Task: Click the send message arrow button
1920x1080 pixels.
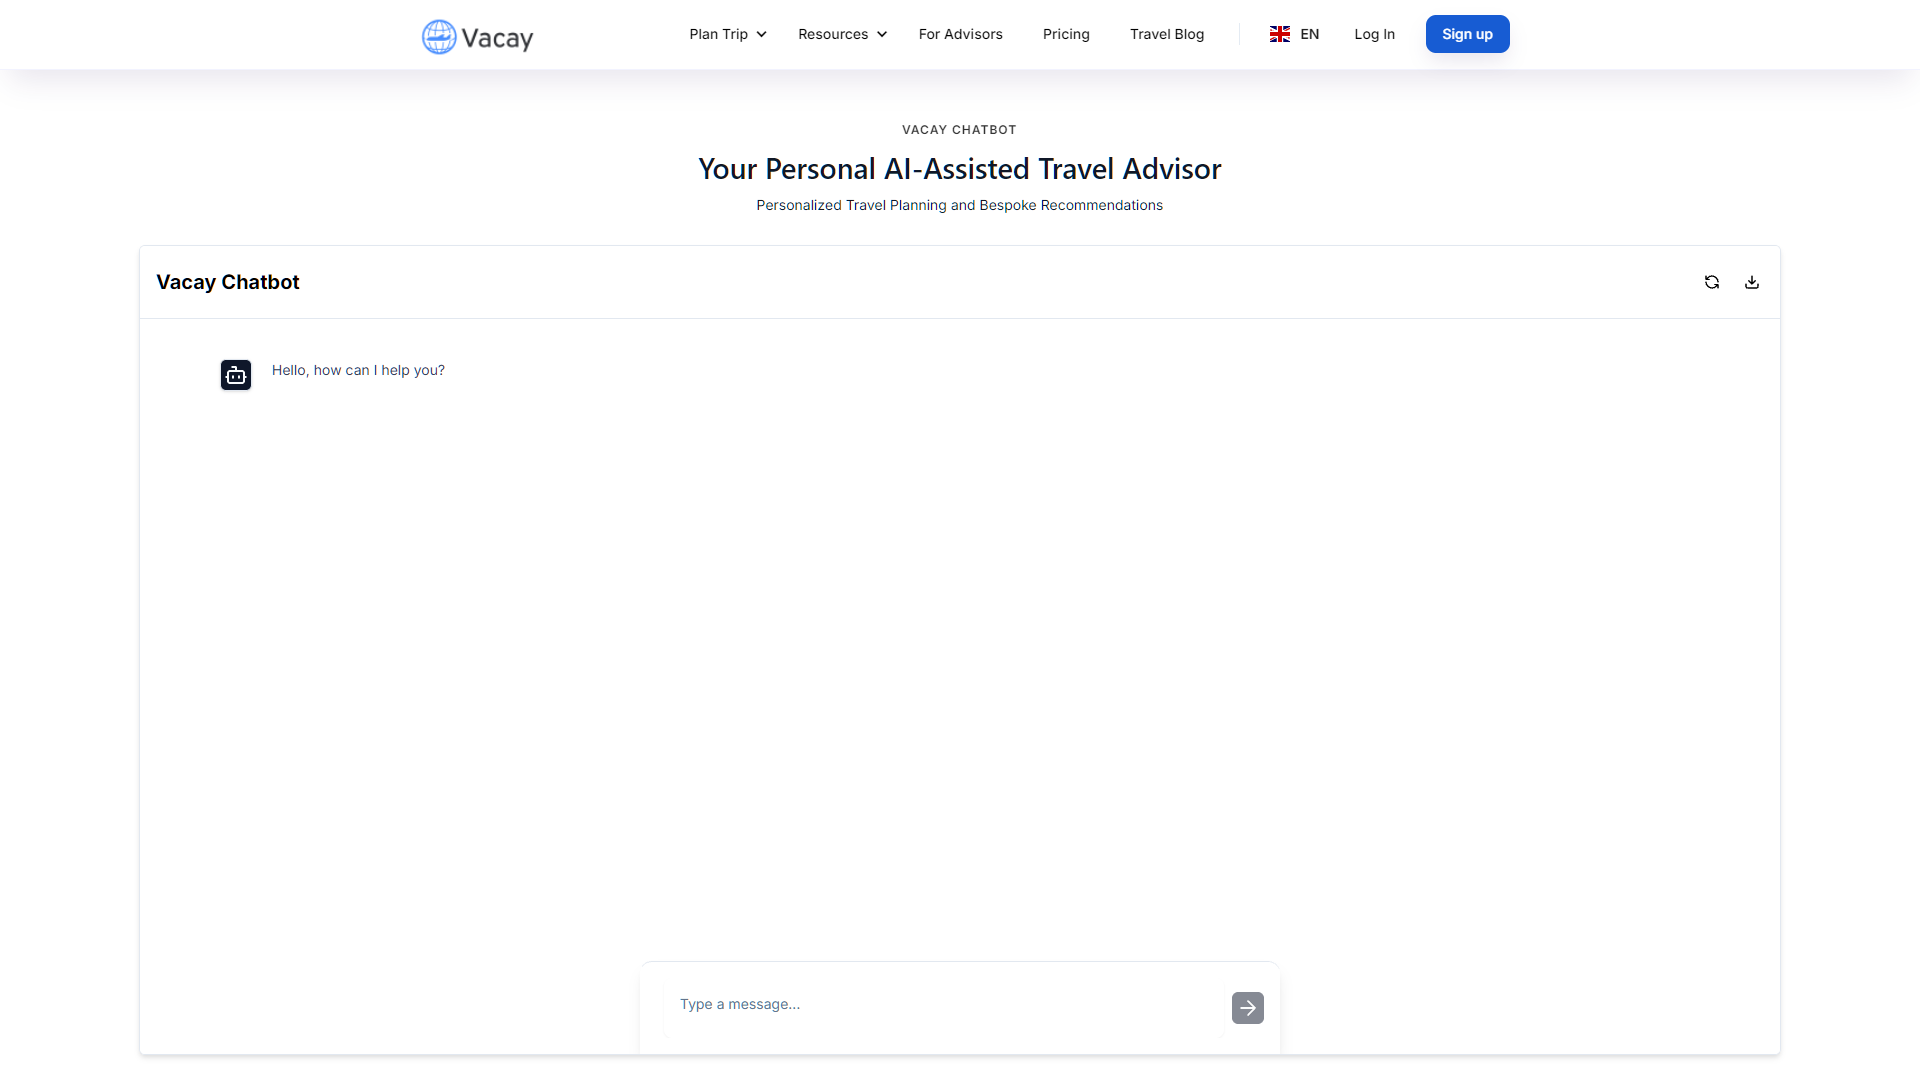Action: (x=1247, y=1008)
